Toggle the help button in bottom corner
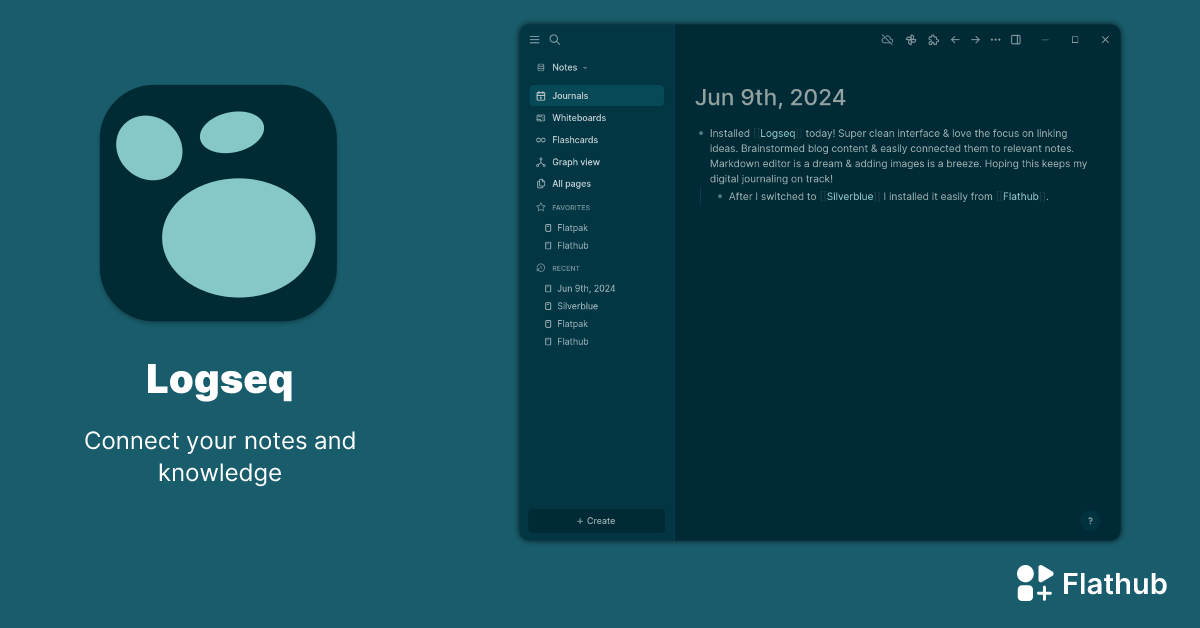The height and width of the screenshot is (628, 1200). (x=1090, y=520)
